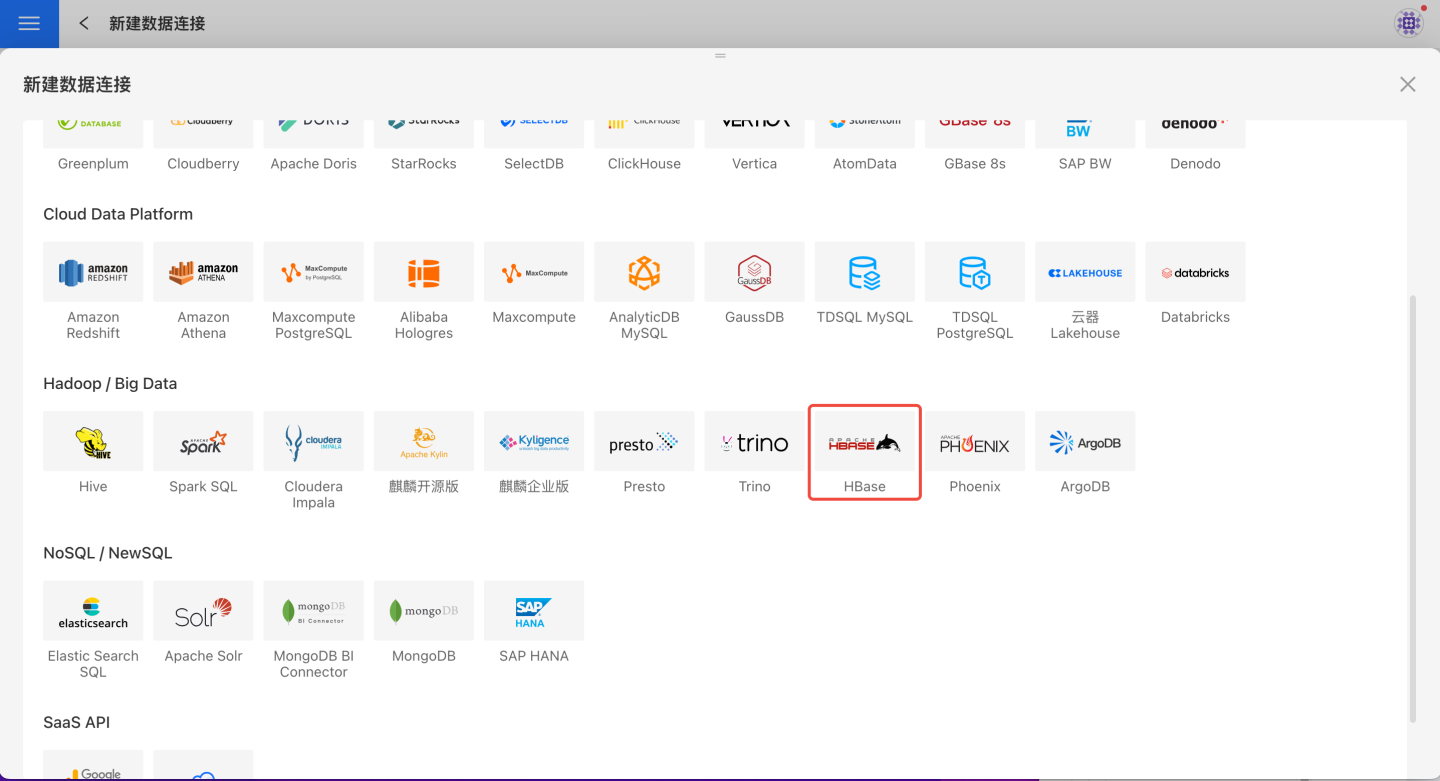Select the Trino connector tile
This screenshot has width=1440, height=781.
[x=754, y=442]
